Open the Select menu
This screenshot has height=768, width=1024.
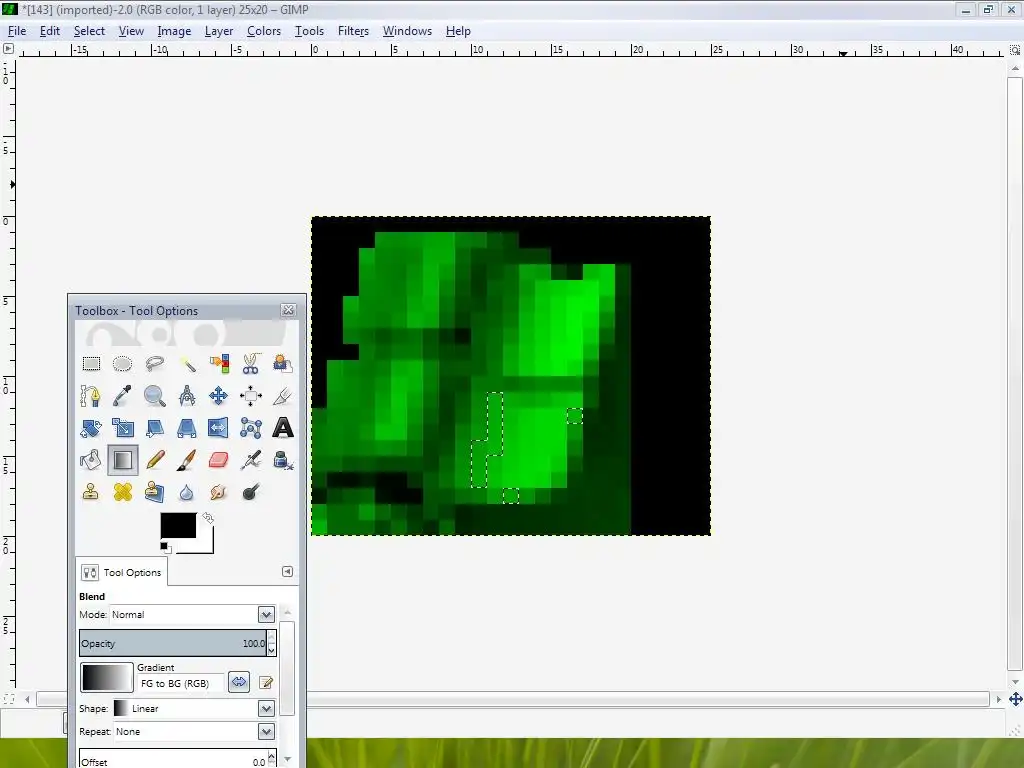pyautogui.click(x=89, y=31)
